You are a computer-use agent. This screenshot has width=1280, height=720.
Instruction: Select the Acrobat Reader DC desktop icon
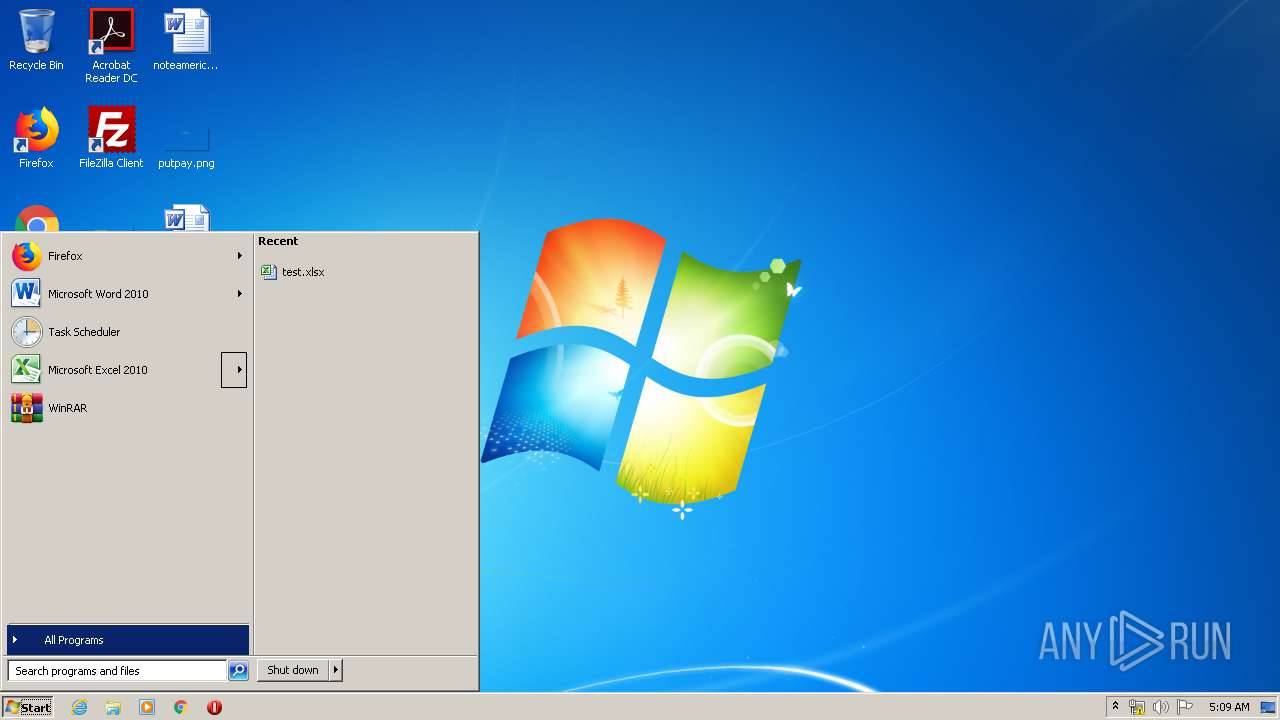(111, 45)
